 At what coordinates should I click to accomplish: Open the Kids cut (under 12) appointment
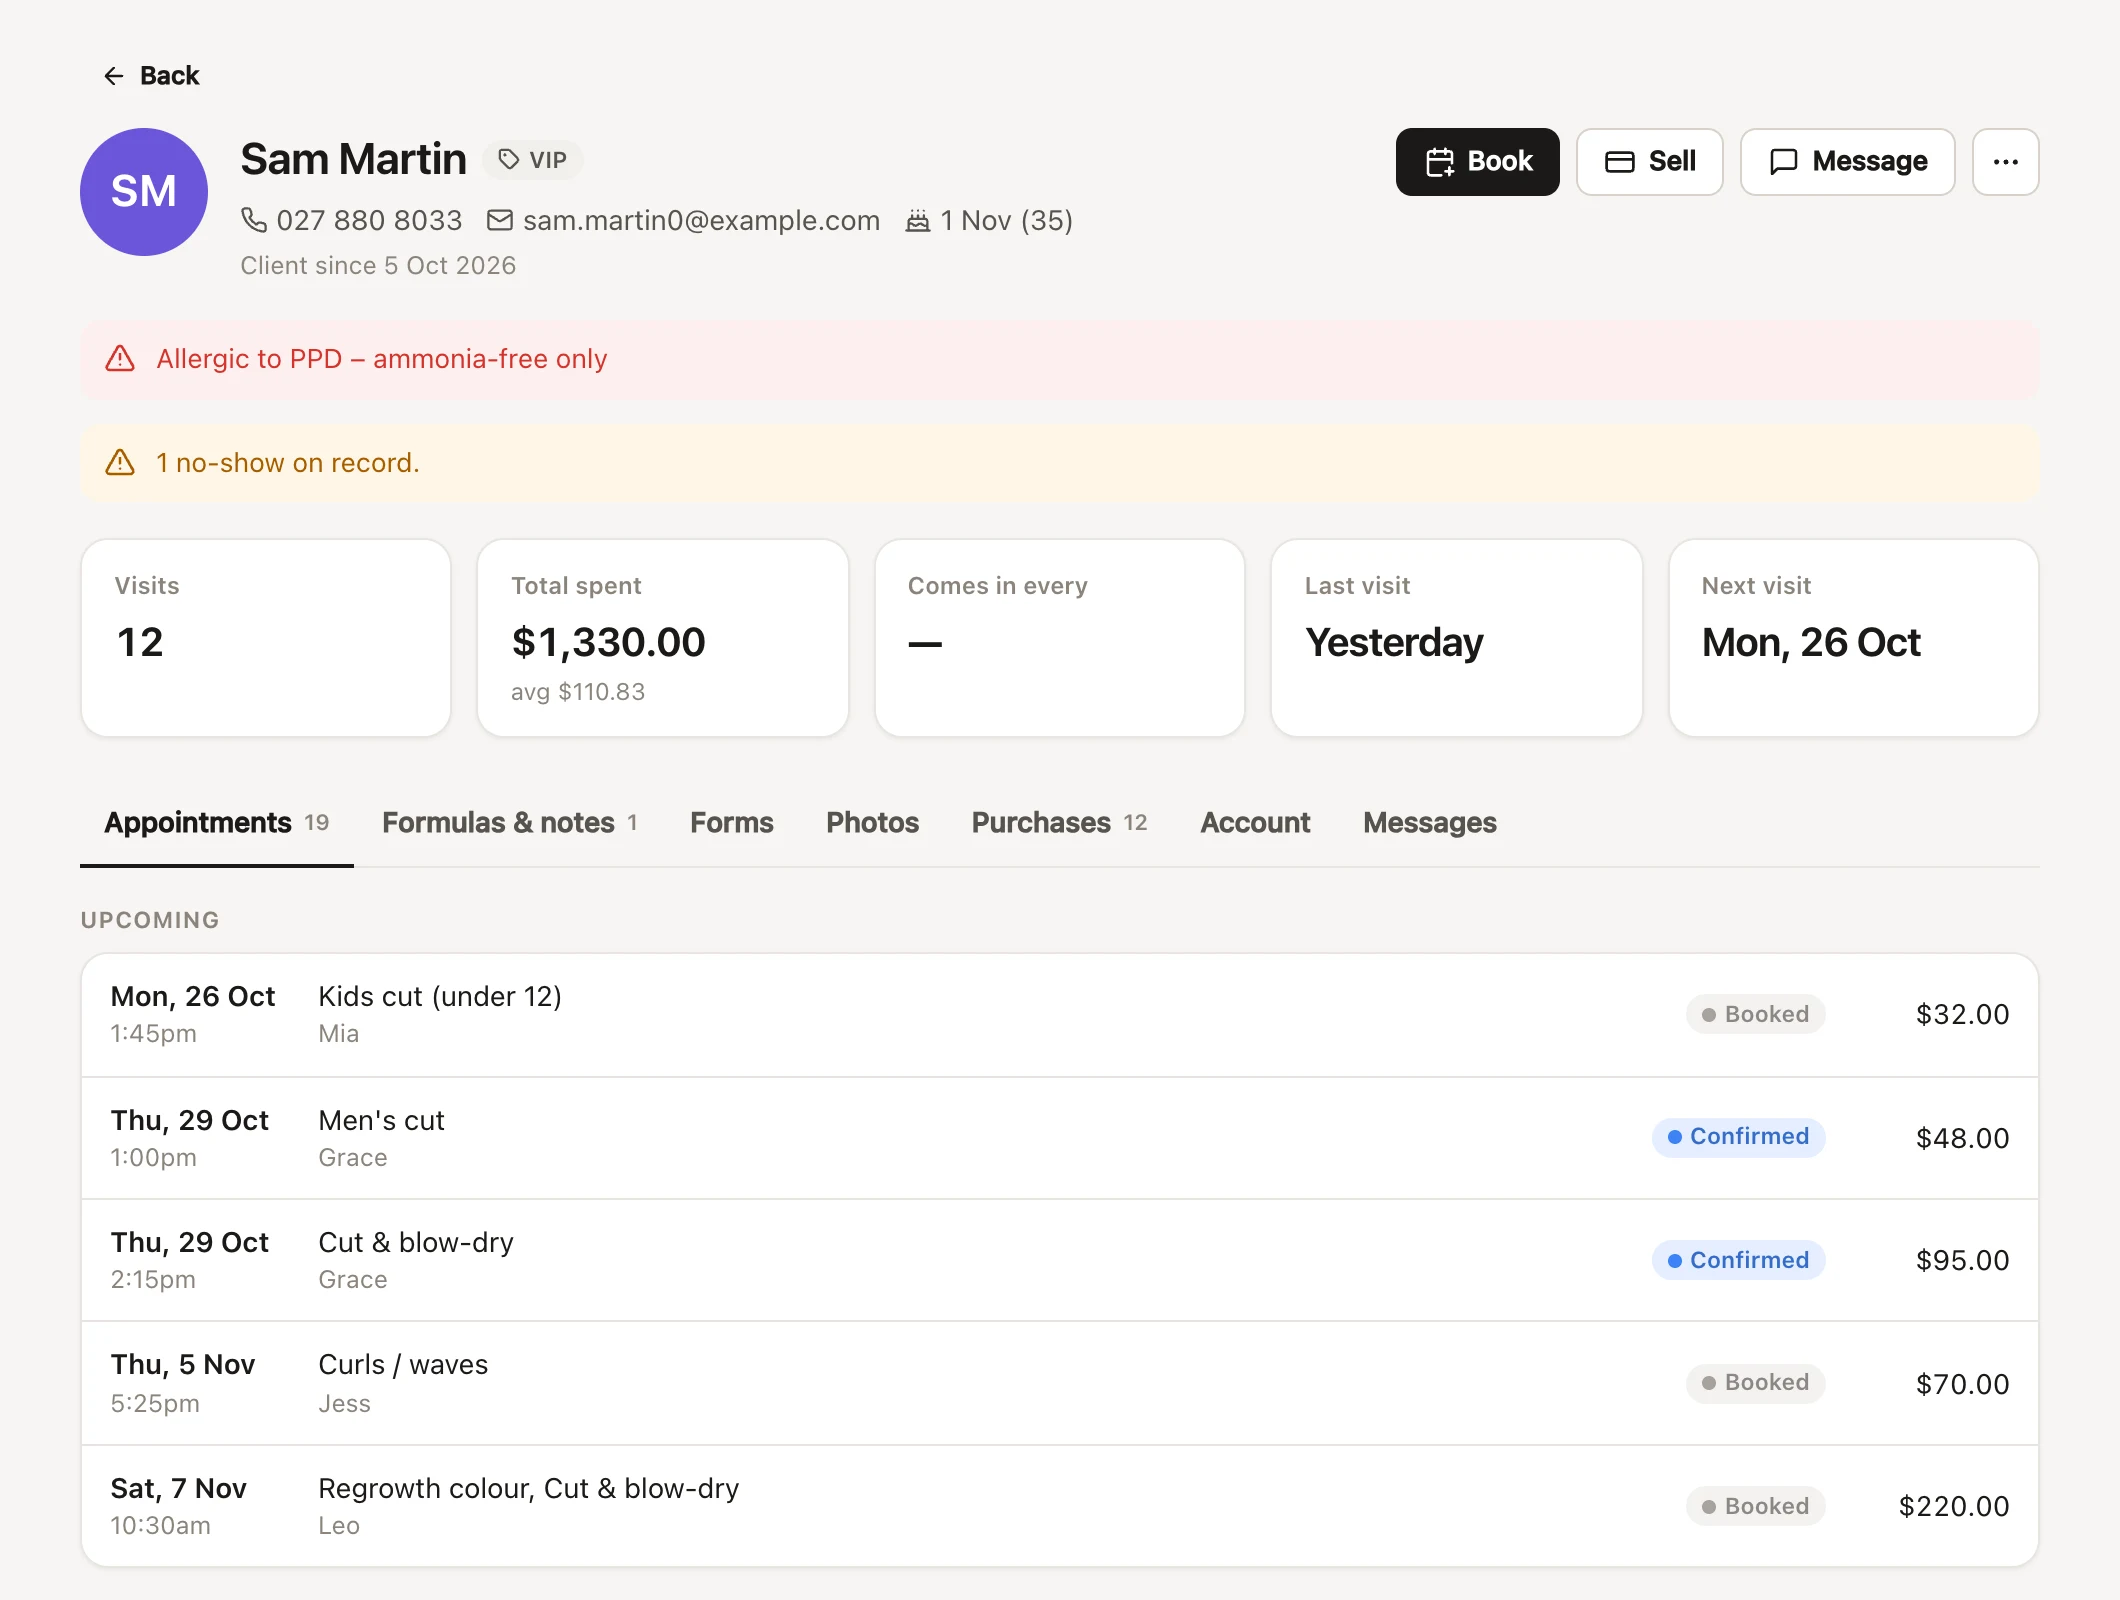(1060, 1015)
